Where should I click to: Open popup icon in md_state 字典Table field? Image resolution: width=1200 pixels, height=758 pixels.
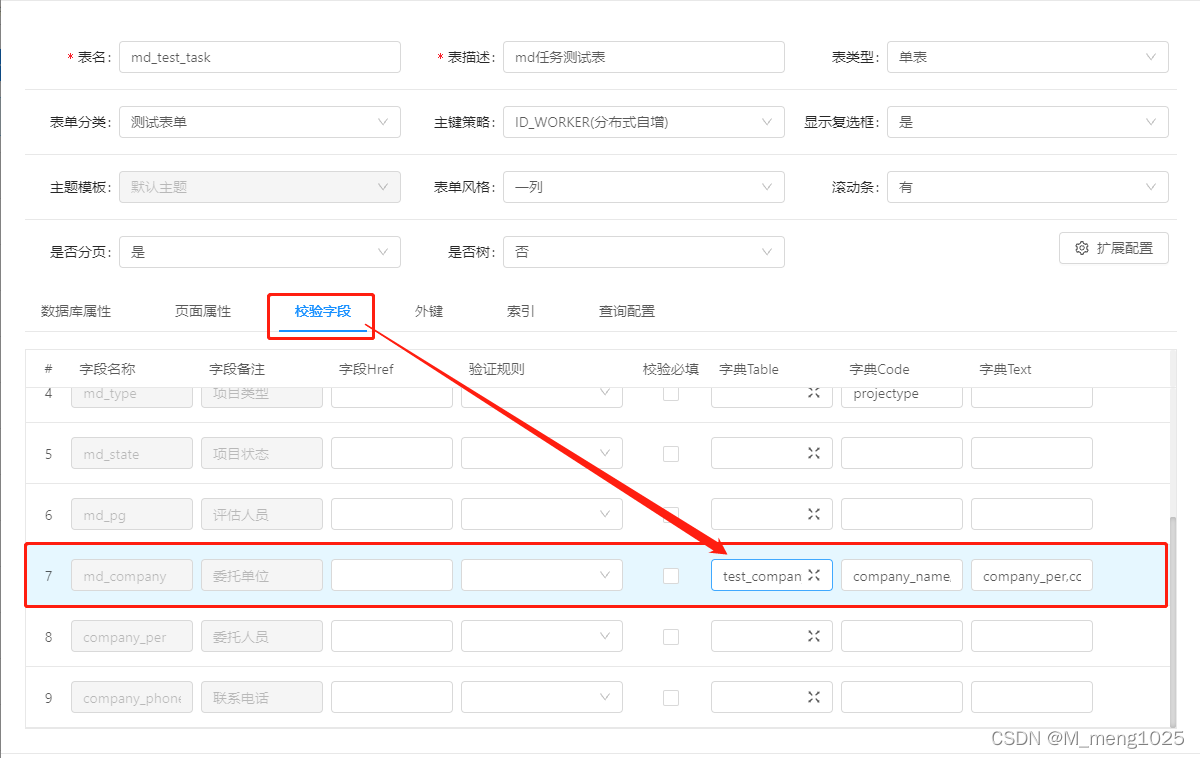tap(814, 453)
